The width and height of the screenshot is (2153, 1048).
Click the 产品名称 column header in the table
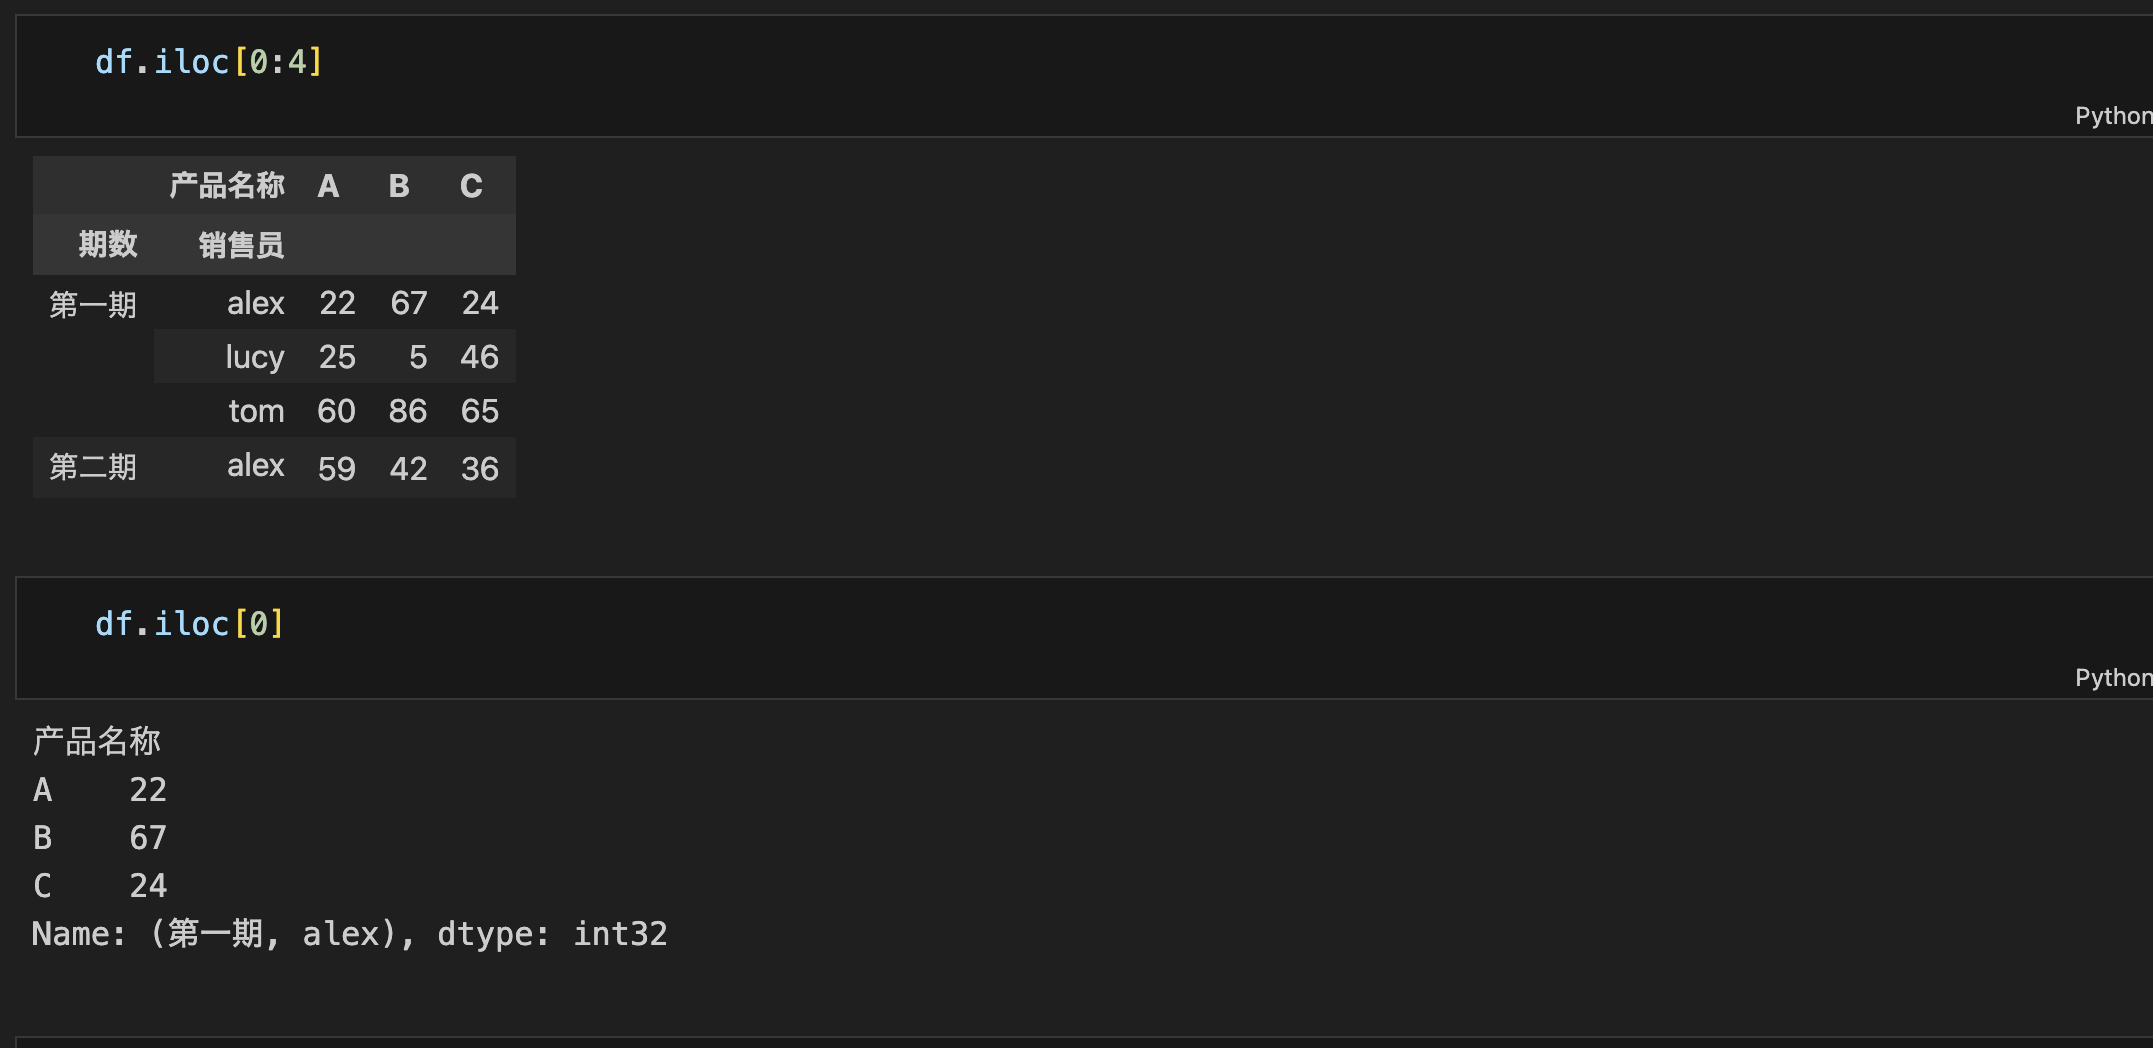point(227,185)
